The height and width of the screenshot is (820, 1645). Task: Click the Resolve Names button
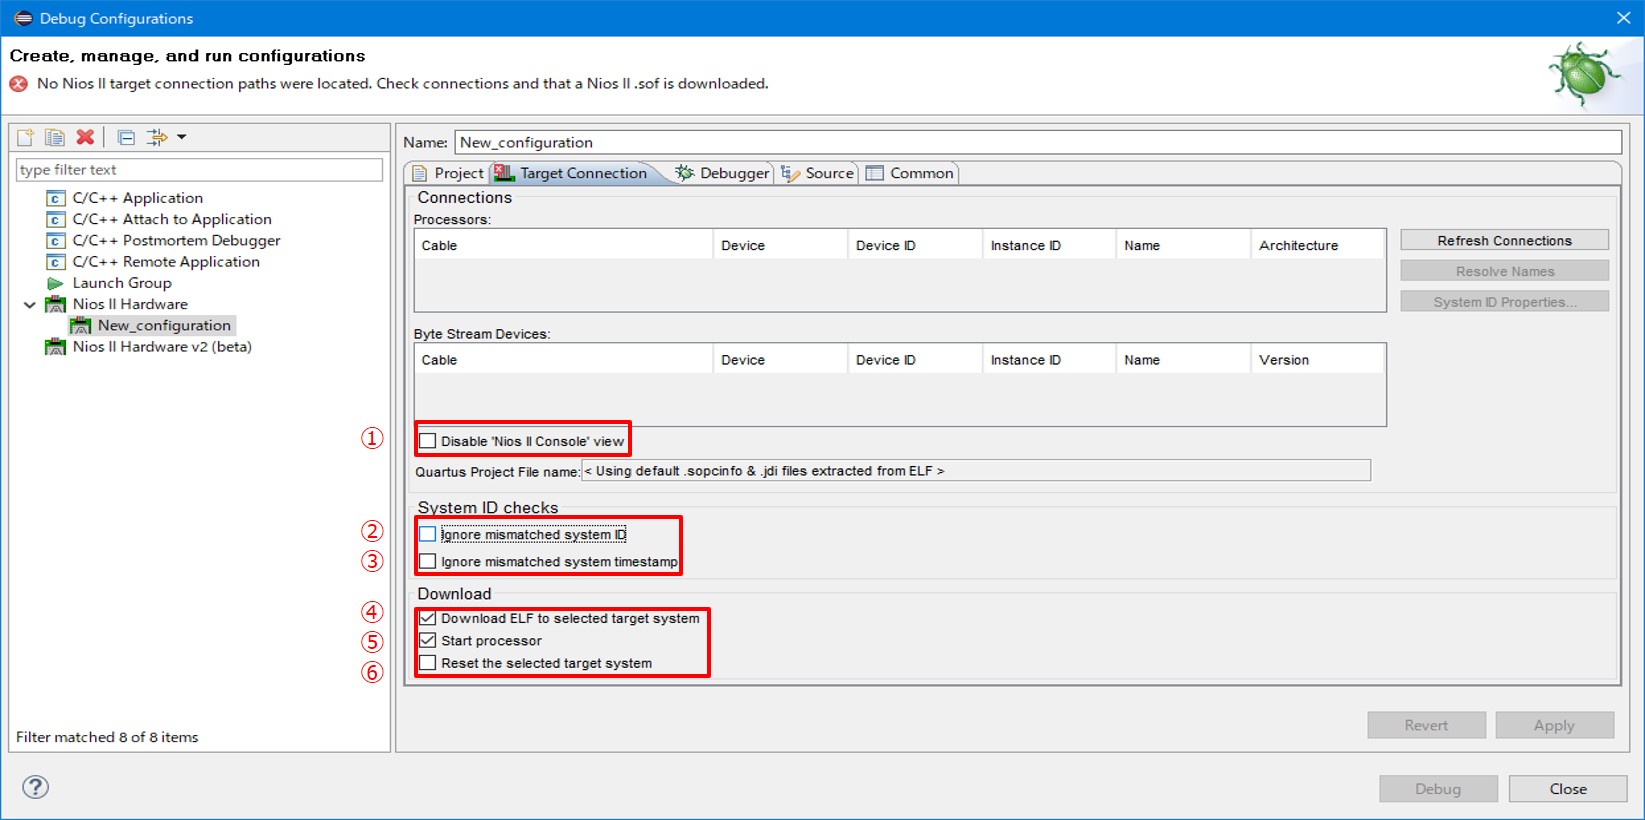(1504, 271)
